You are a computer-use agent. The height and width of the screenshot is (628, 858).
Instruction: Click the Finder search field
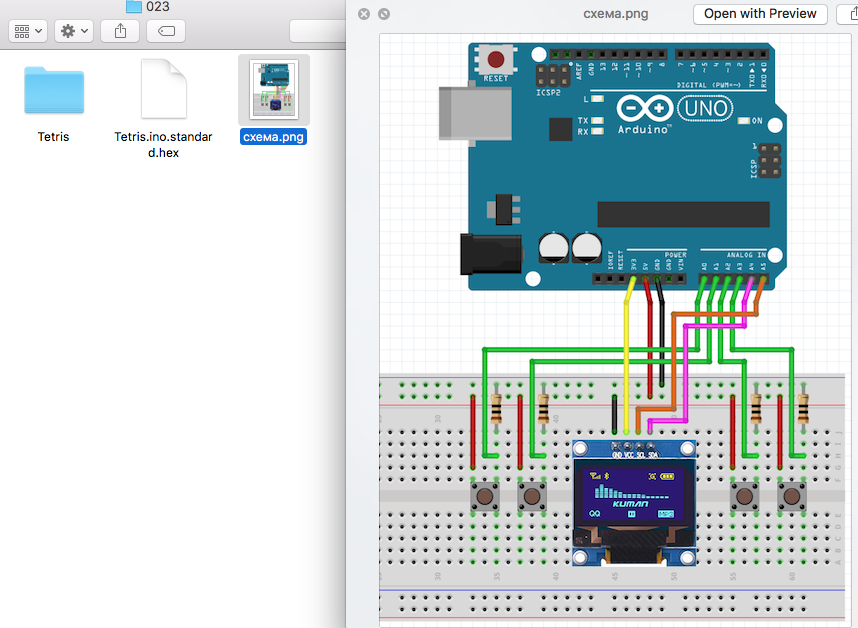[x=316, y=31]
